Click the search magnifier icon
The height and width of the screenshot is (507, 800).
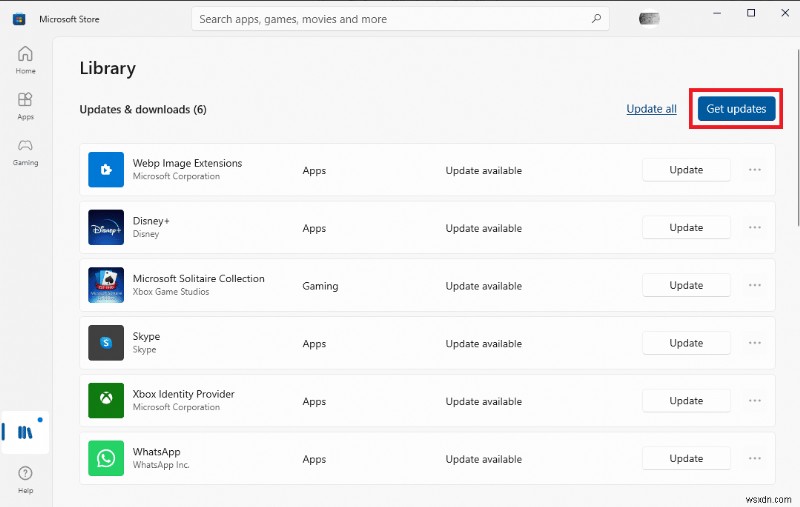click(597, 18)
